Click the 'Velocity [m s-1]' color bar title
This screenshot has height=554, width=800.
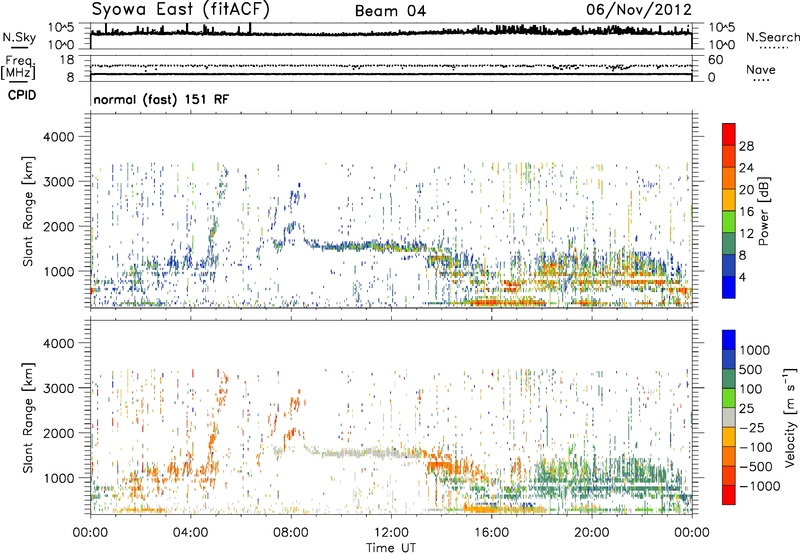(x=790, y=417)
